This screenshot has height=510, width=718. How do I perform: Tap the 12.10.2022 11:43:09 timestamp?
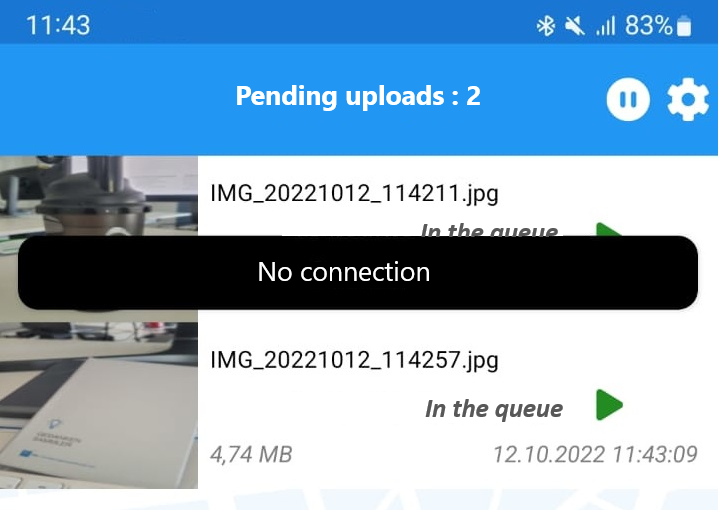point(595,455)
